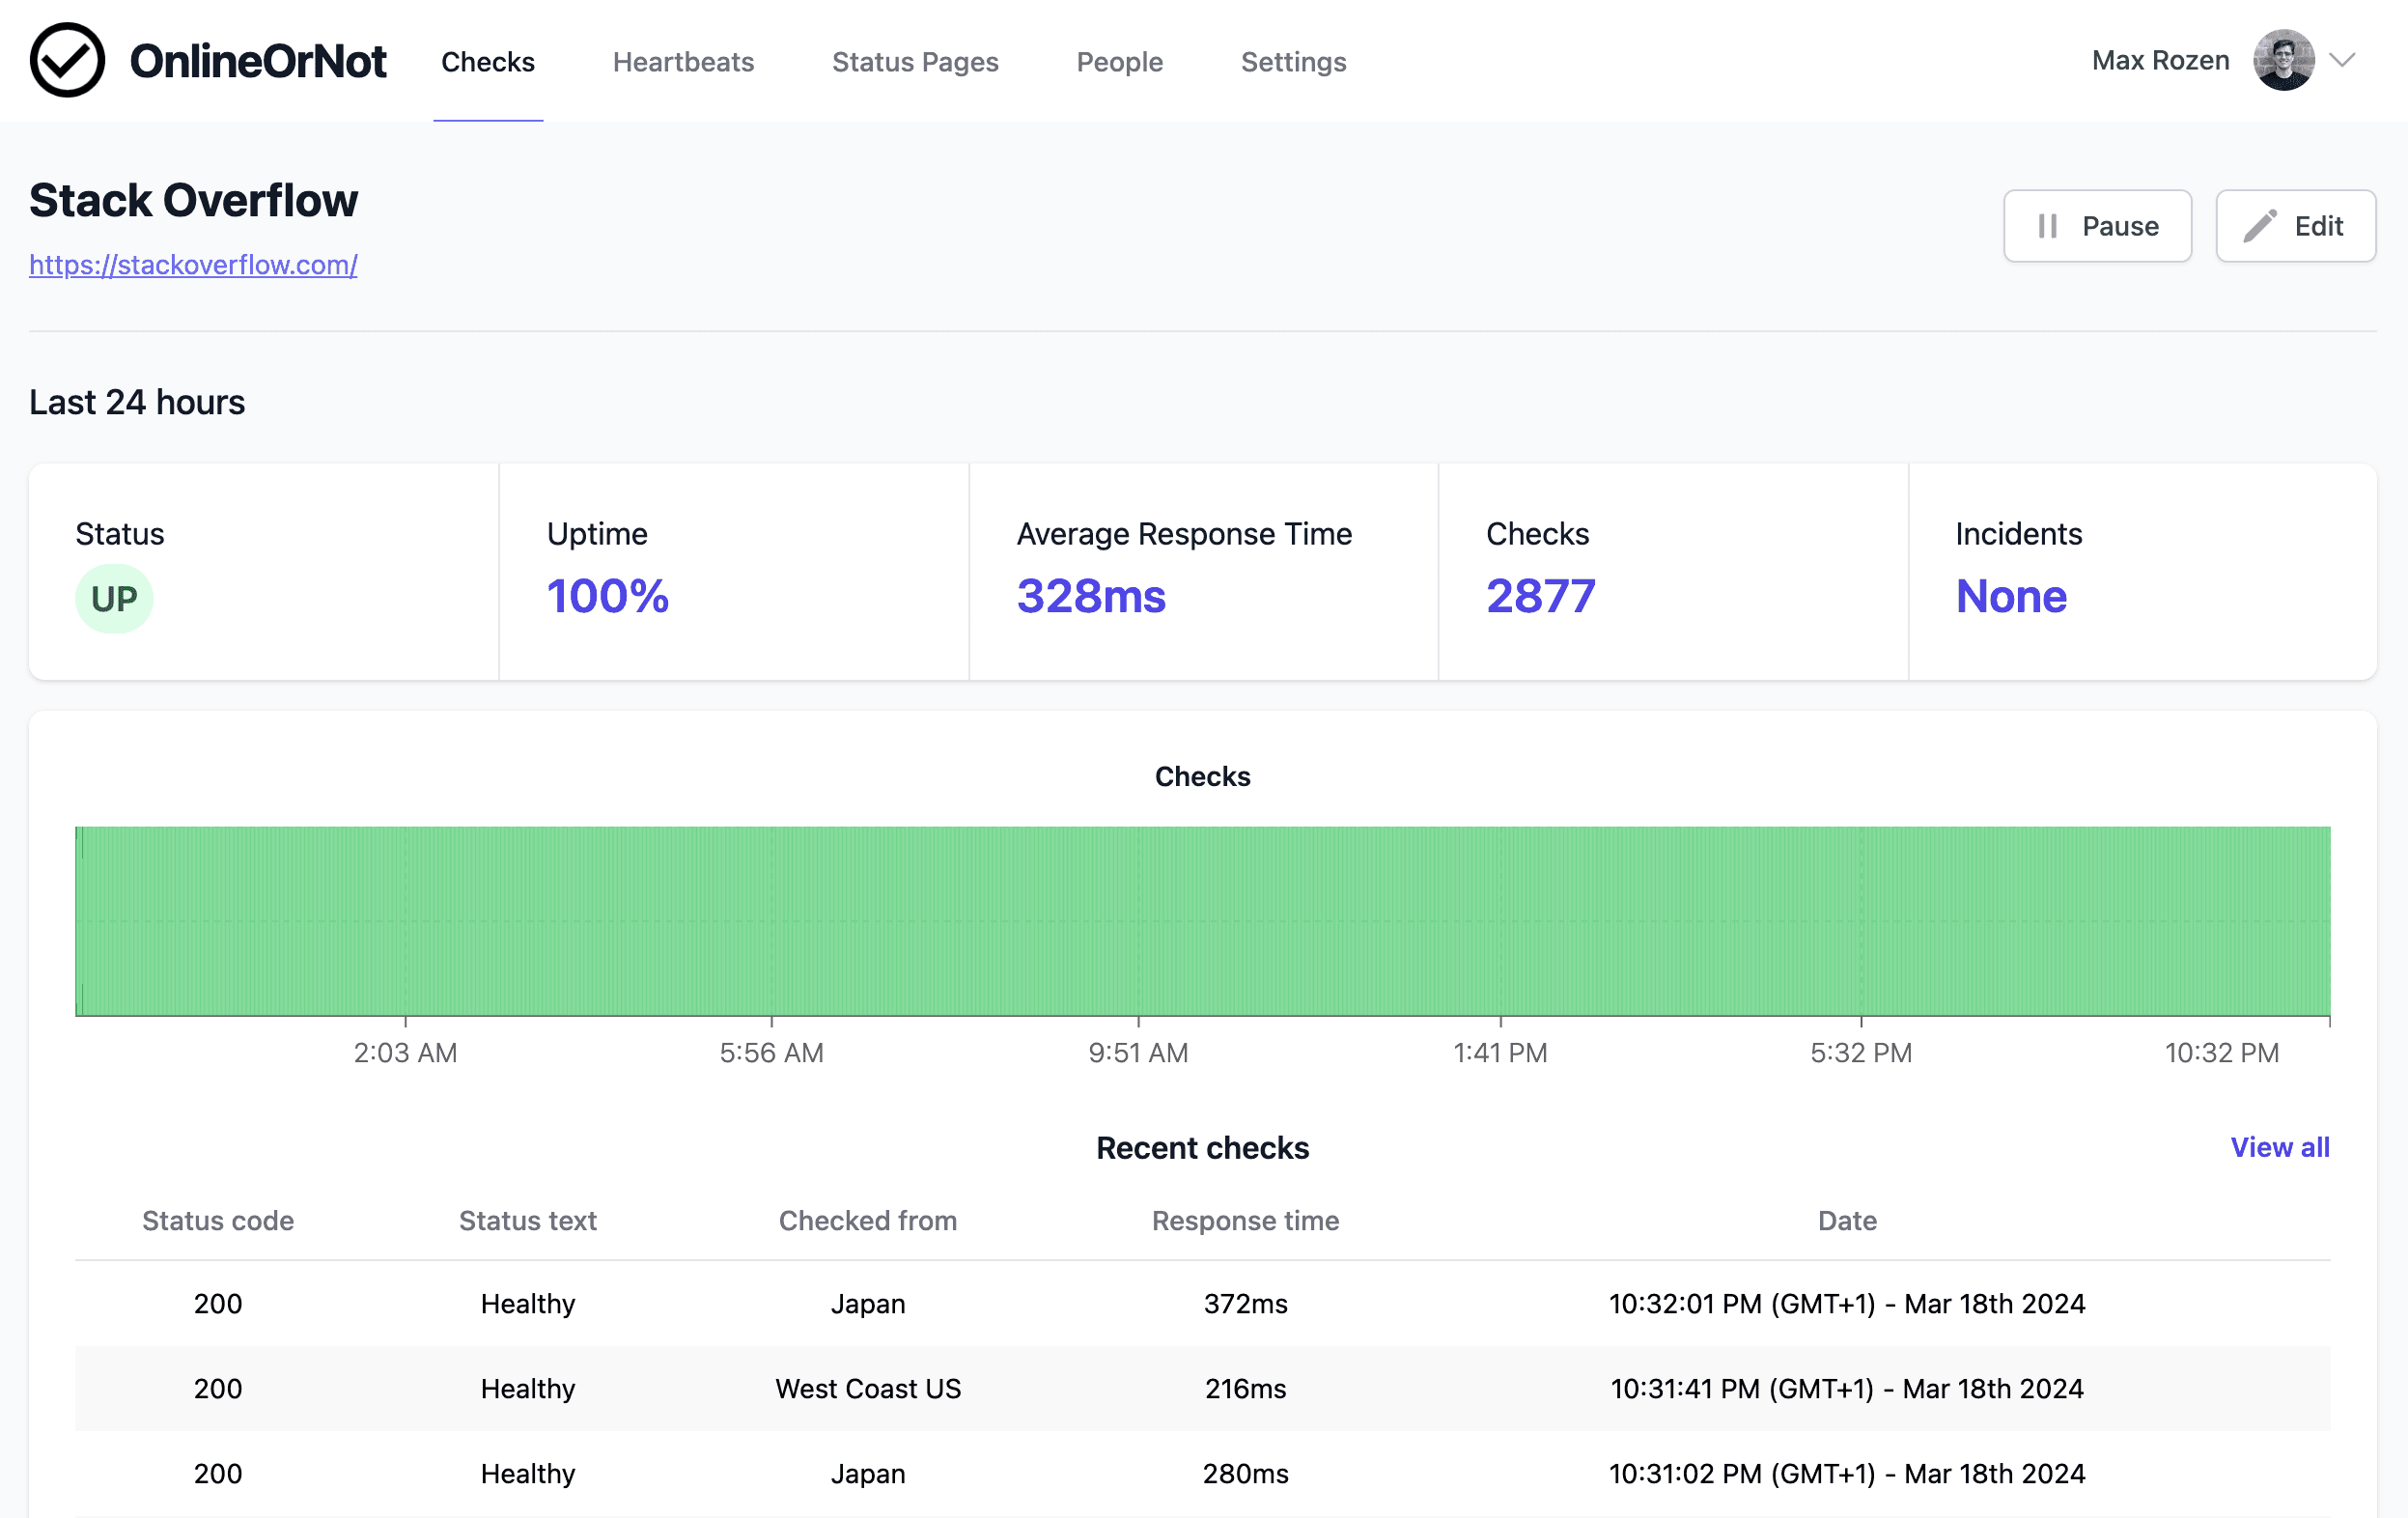Click the 2:03 AM chart axis marker

405,1052
